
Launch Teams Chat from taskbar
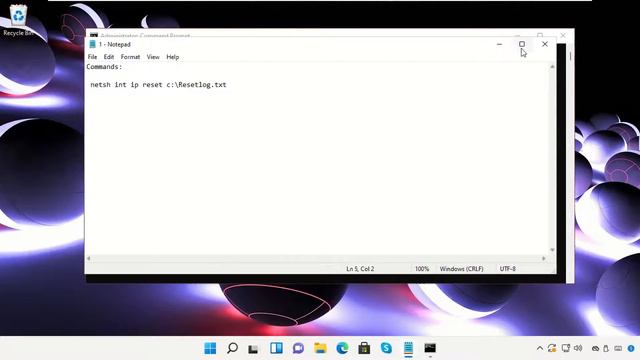tap(298, 348)
